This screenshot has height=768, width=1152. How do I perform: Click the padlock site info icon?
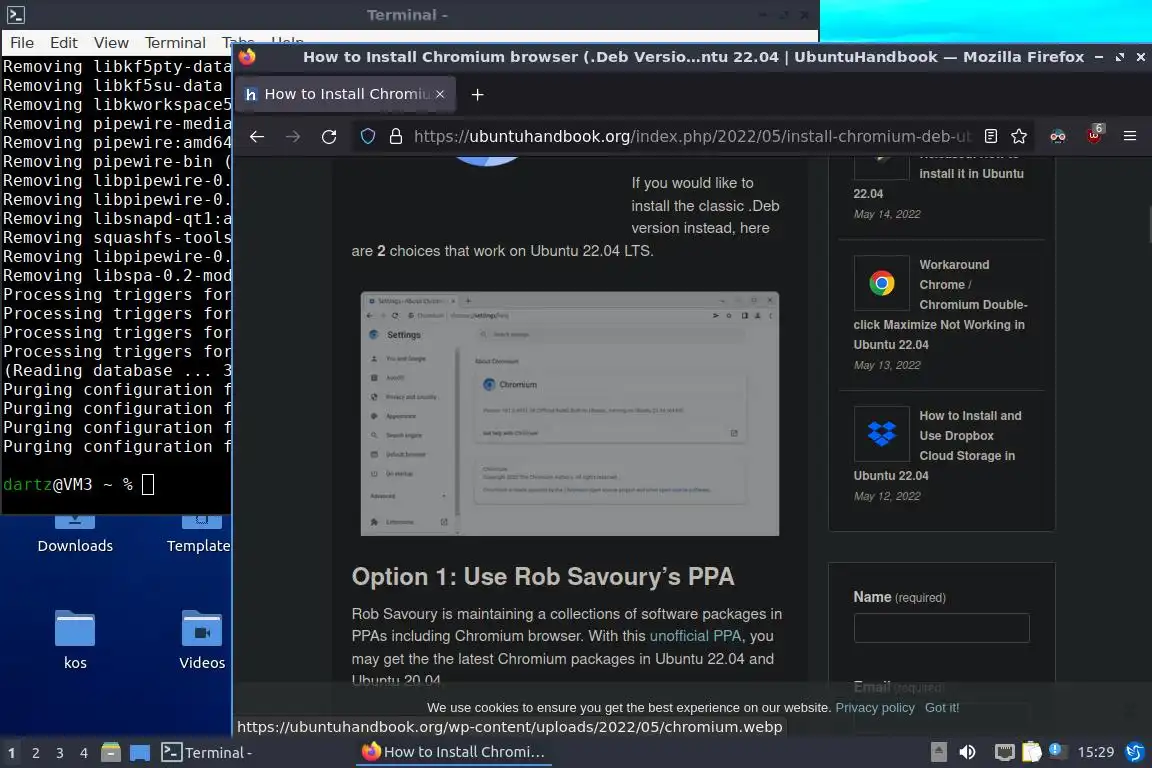click(x=396, y=137)
